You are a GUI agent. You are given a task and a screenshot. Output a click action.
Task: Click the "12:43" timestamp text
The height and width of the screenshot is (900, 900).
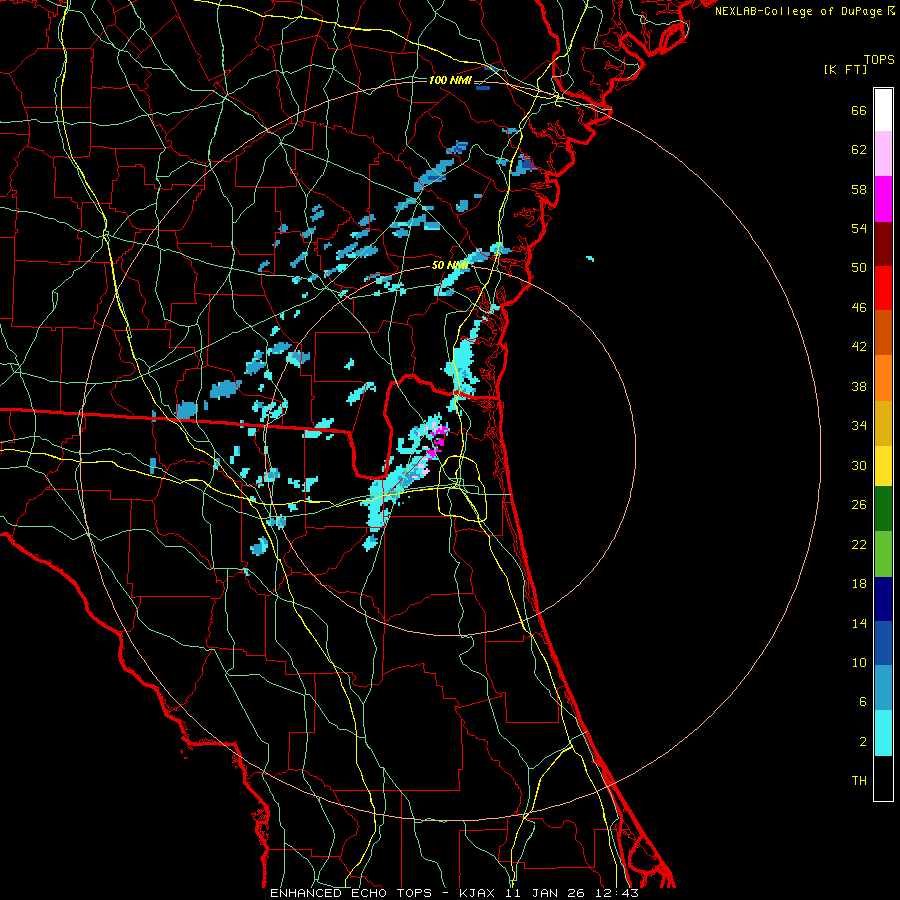coord(617,893)
